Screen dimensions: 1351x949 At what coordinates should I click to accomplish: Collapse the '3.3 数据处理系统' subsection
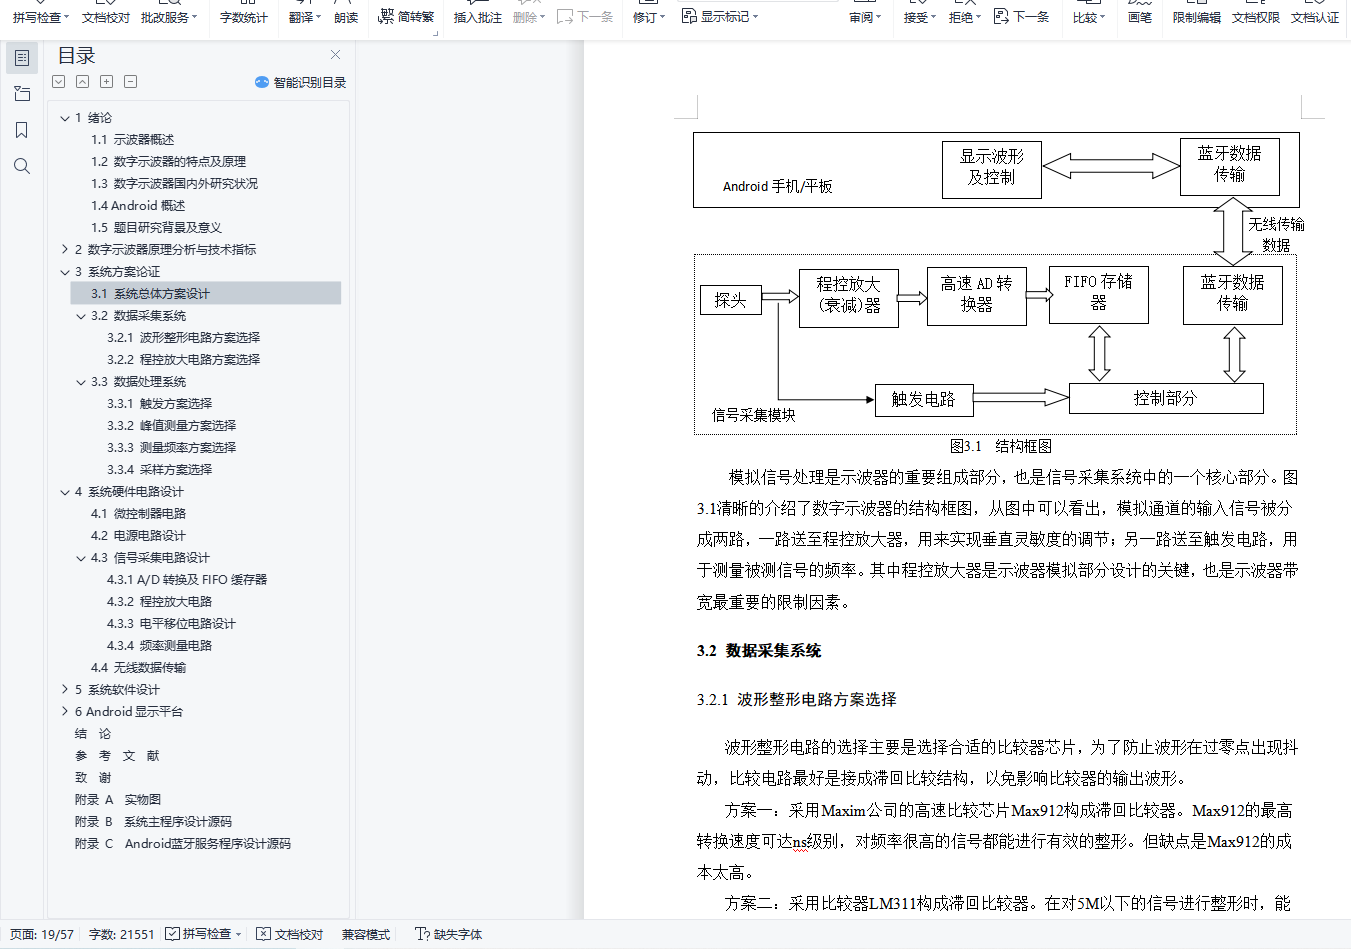pyautogui.click(x=81, y=382)
